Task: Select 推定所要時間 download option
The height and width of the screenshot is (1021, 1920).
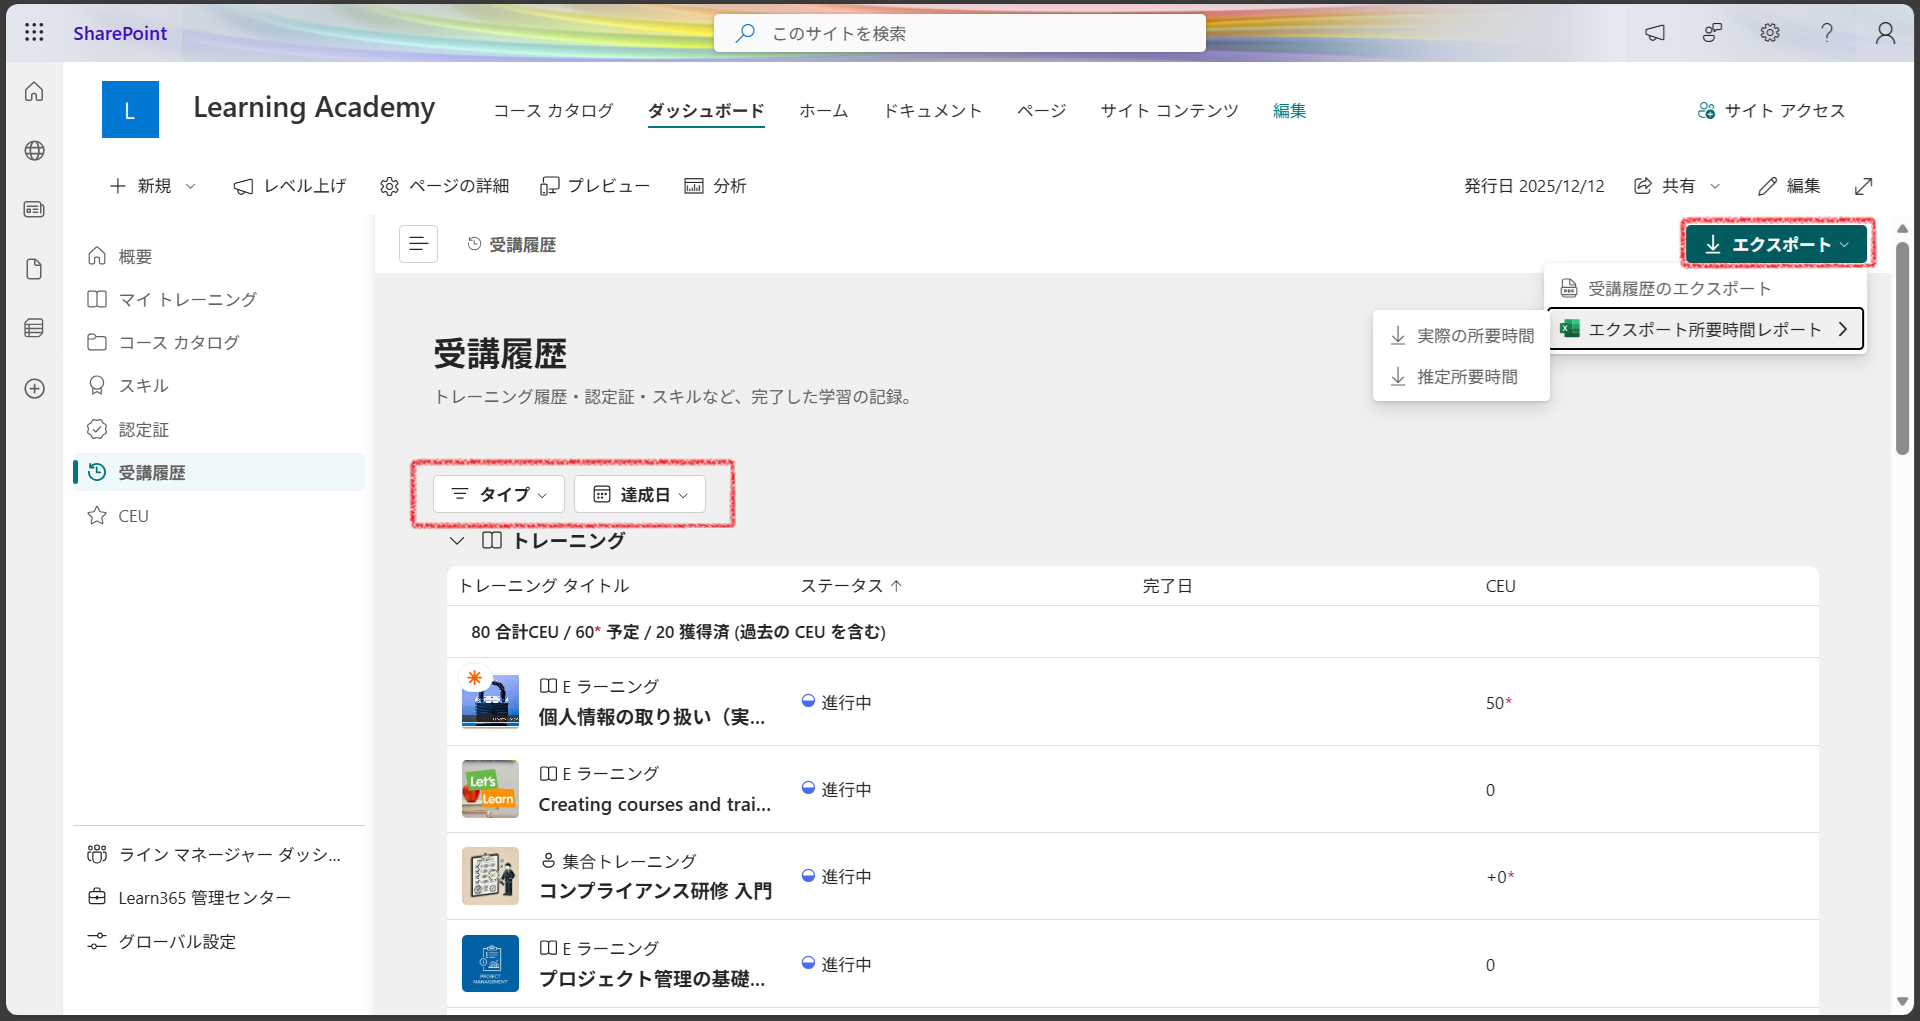Action: tap(1462, 377)
